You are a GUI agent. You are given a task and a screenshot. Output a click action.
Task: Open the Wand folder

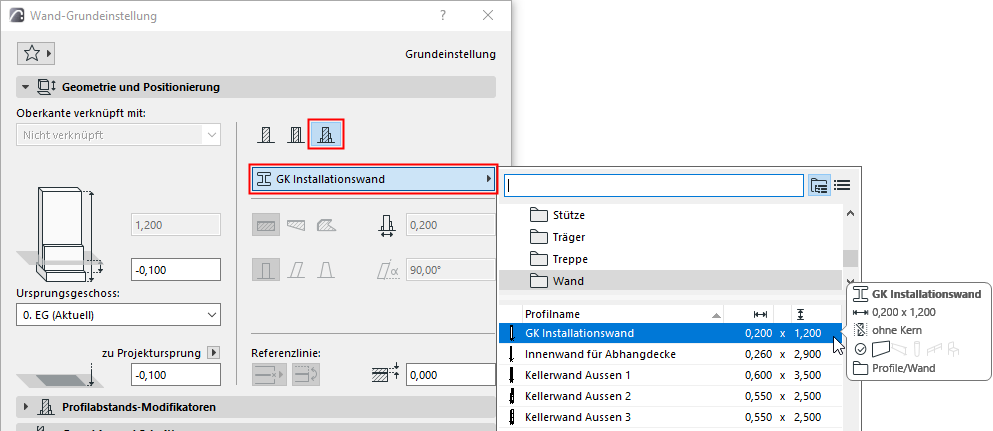point(567,281)
